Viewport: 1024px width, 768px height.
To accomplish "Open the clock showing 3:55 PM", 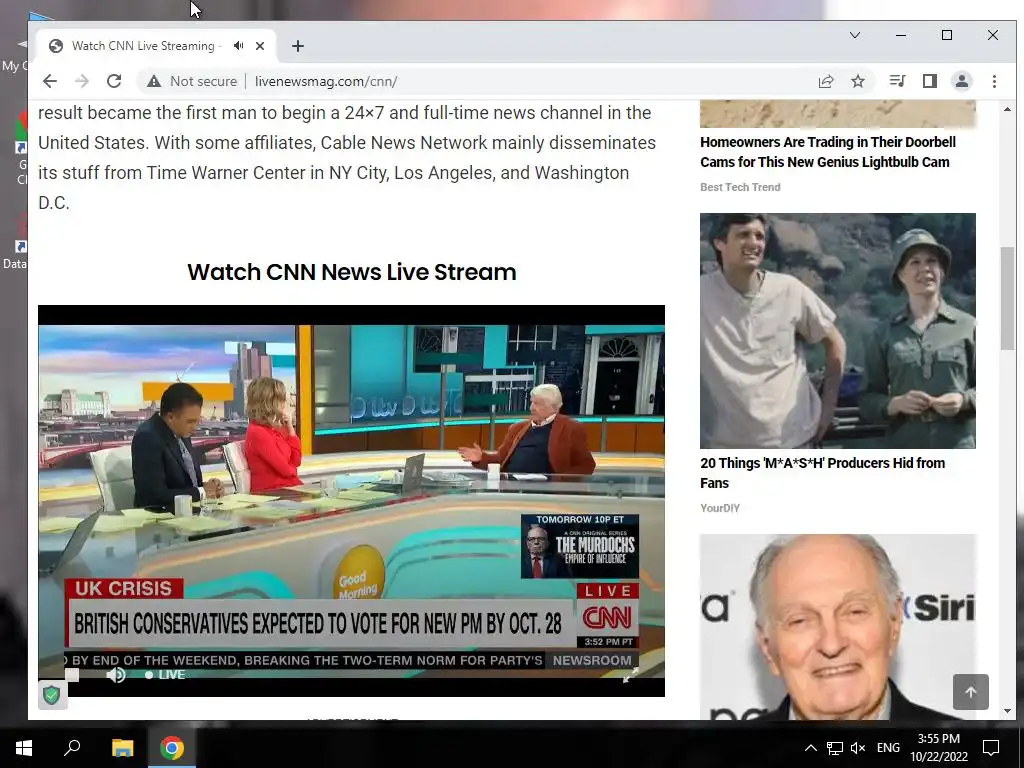I will [x=938, y=748].
